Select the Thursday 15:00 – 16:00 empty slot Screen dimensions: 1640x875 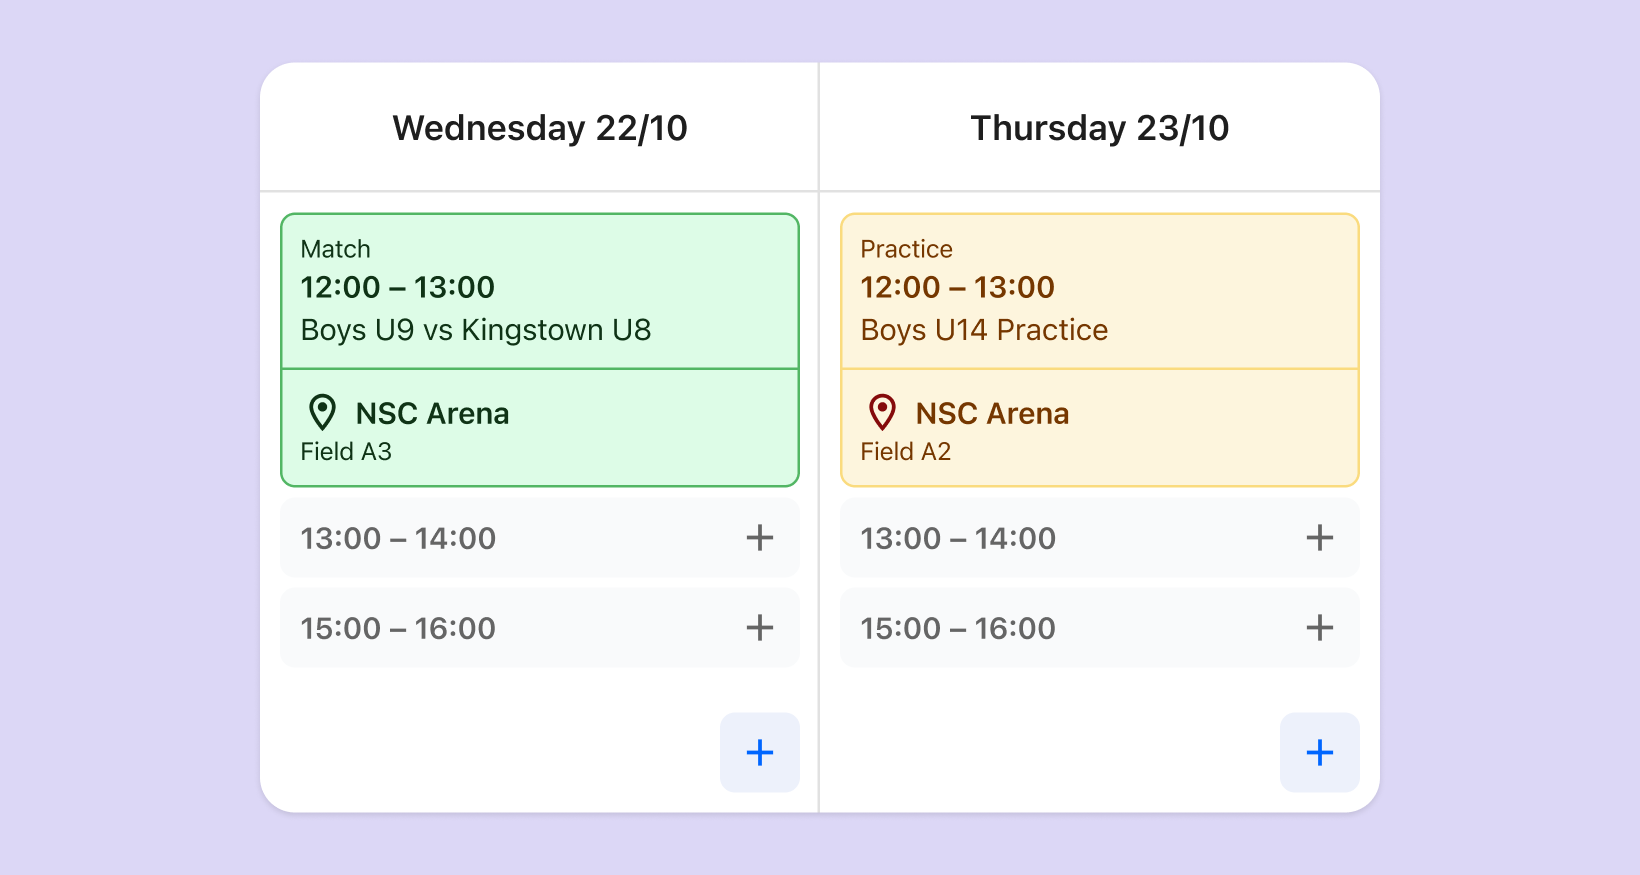pos(1100,628)
